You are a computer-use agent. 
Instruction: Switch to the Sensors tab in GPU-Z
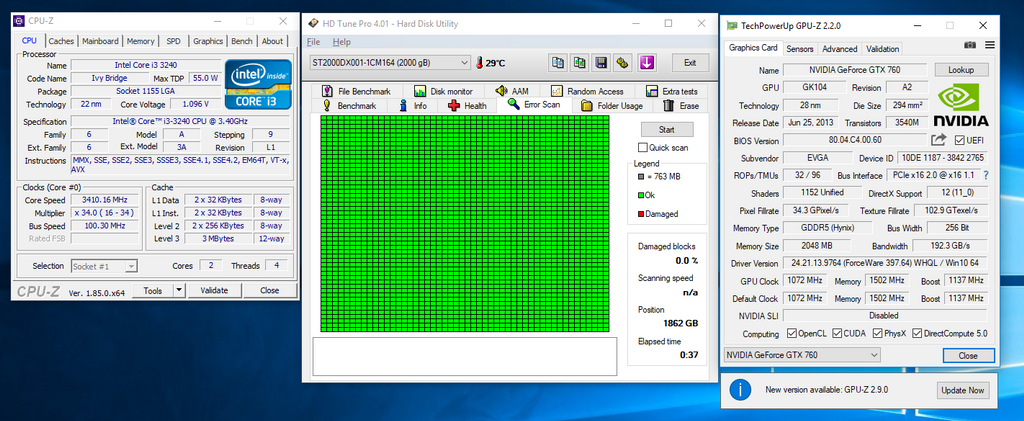click(800, 49)
